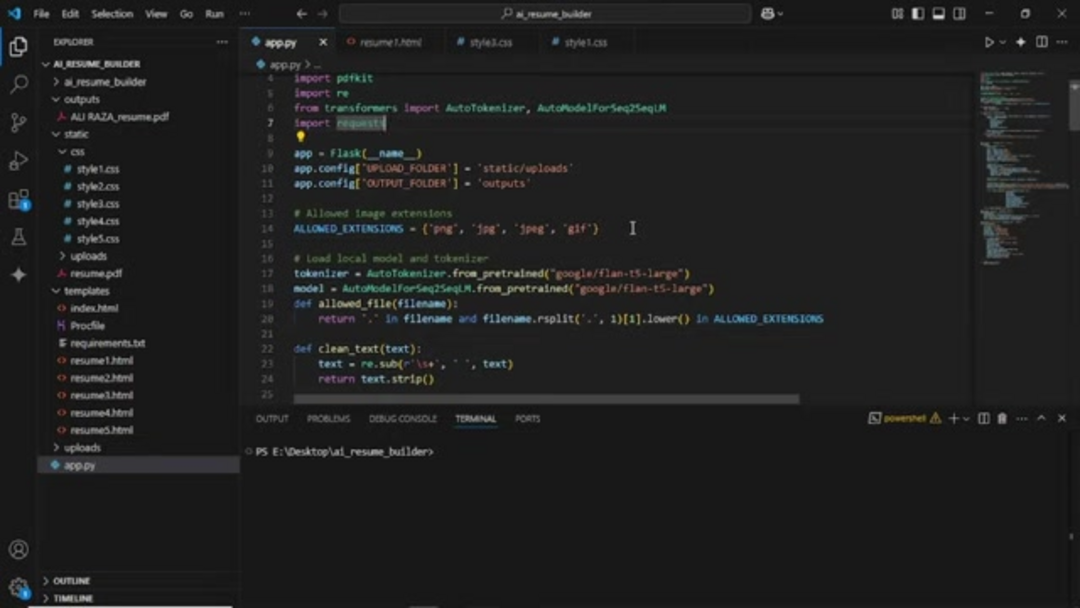Open the new terminal launch profile dropdown

point(966,419)
